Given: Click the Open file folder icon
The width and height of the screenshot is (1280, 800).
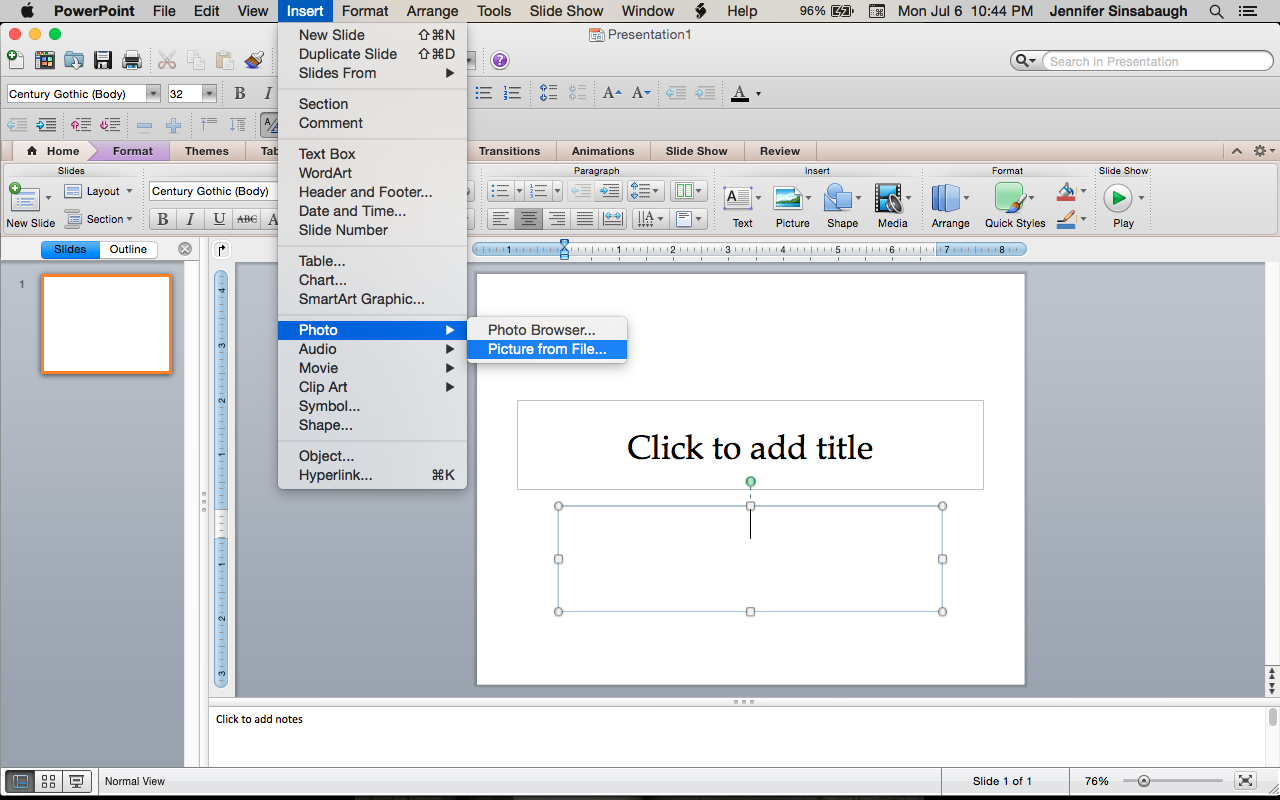Looking at the screenshot, I should [x=74, y=60].
